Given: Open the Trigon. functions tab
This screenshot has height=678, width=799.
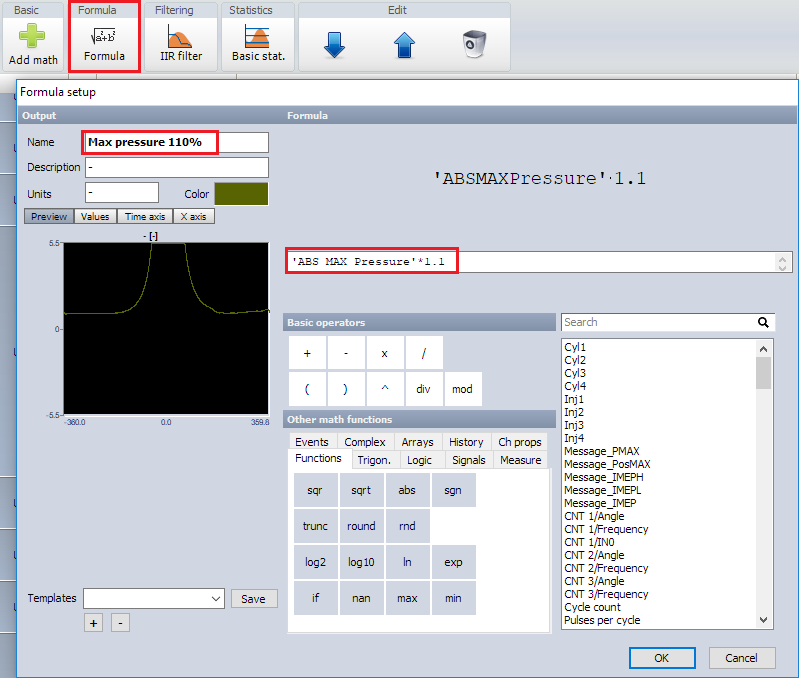Looking at the screenshot, I should click(x=374, y=460).
